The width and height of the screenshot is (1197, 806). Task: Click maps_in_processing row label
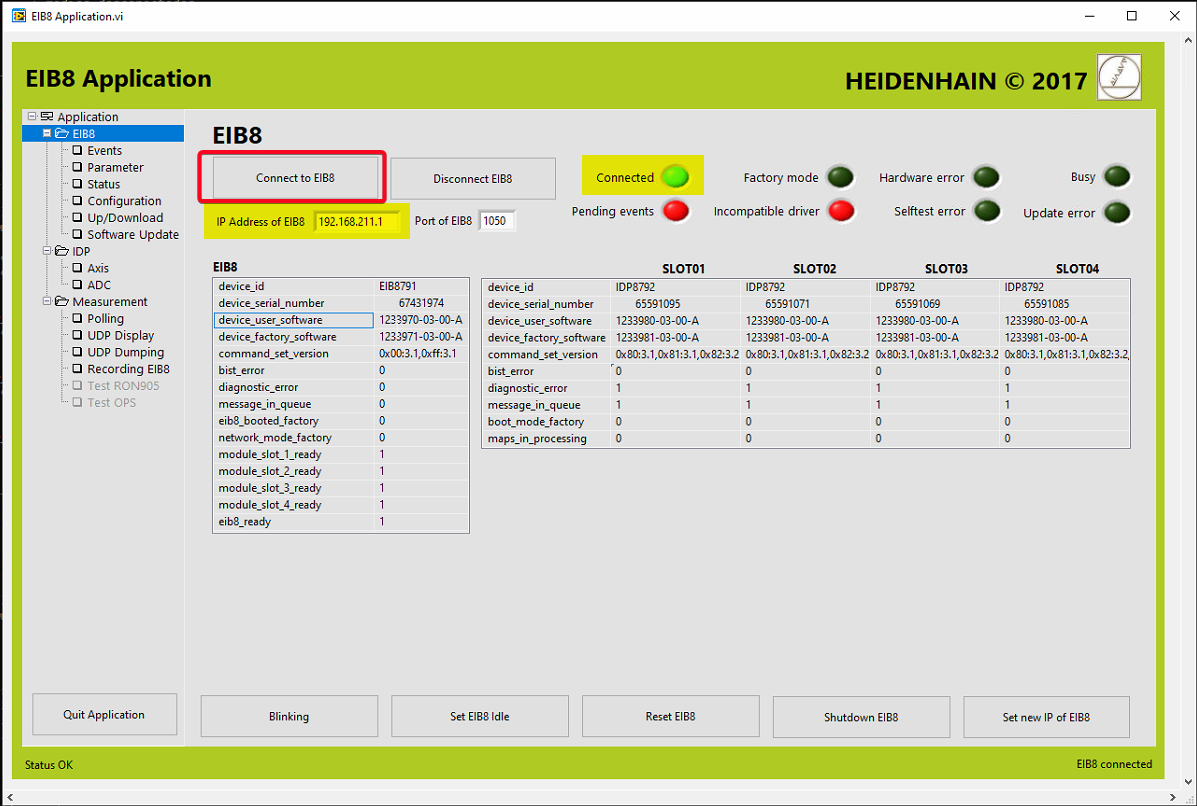coord(537,439)
